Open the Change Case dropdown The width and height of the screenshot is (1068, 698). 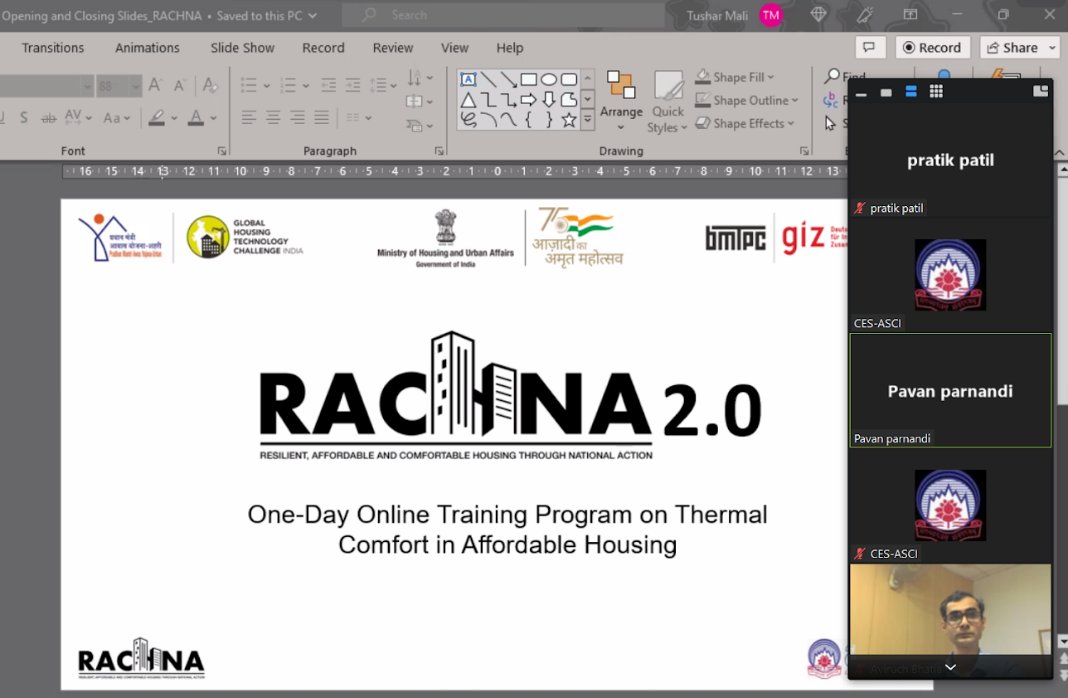[116, 118]
